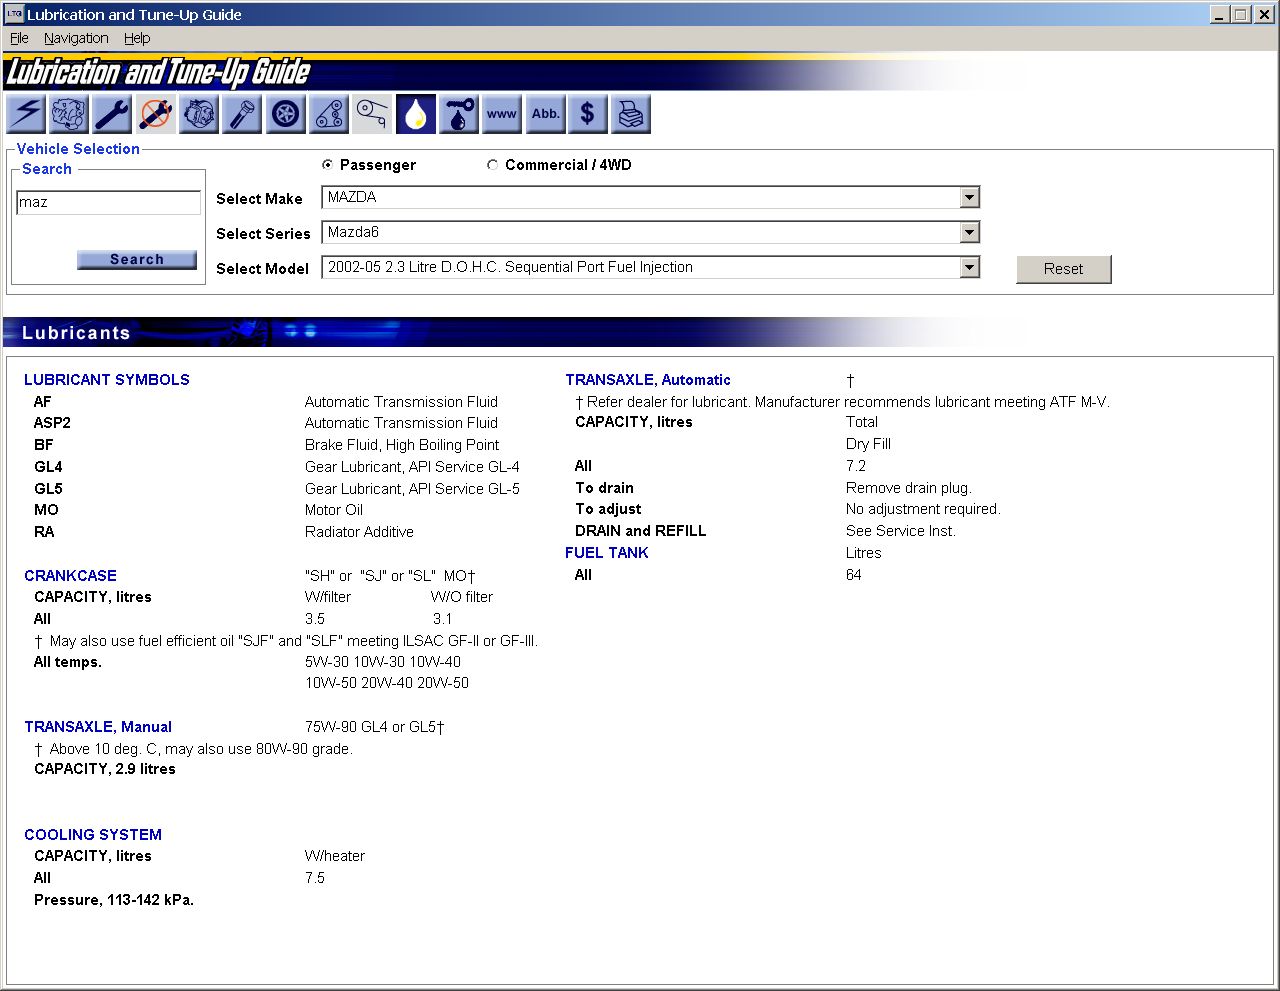Click the See Service Inst. text
1280x991 pixels.
tap(901, 531)
